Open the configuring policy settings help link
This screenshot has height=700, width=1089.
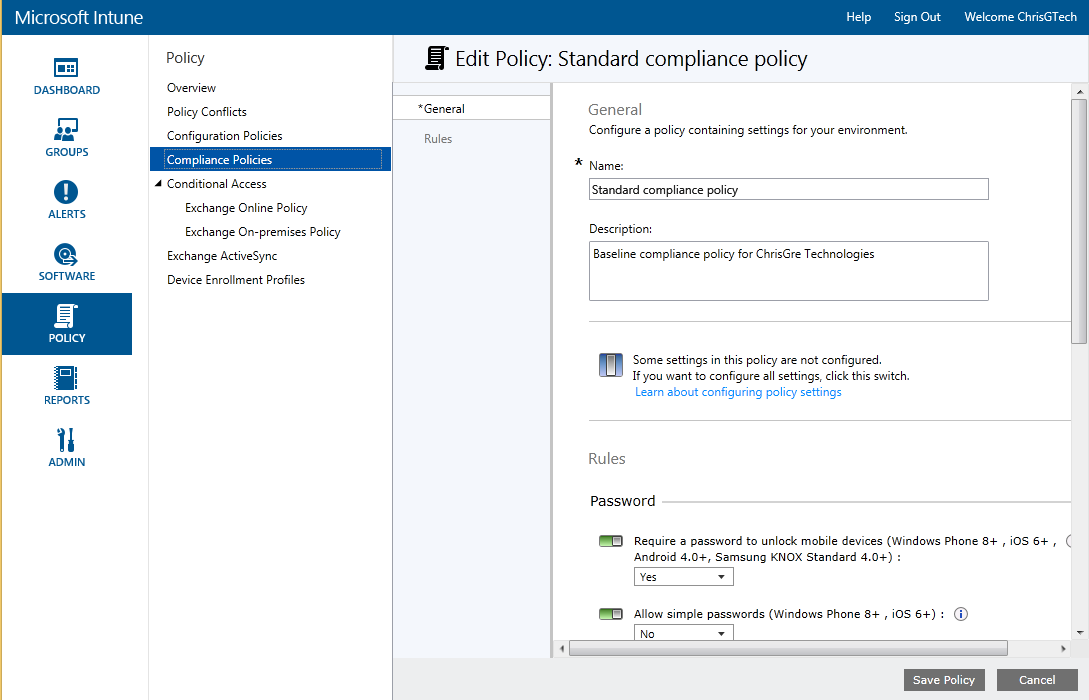pos(738,392)
